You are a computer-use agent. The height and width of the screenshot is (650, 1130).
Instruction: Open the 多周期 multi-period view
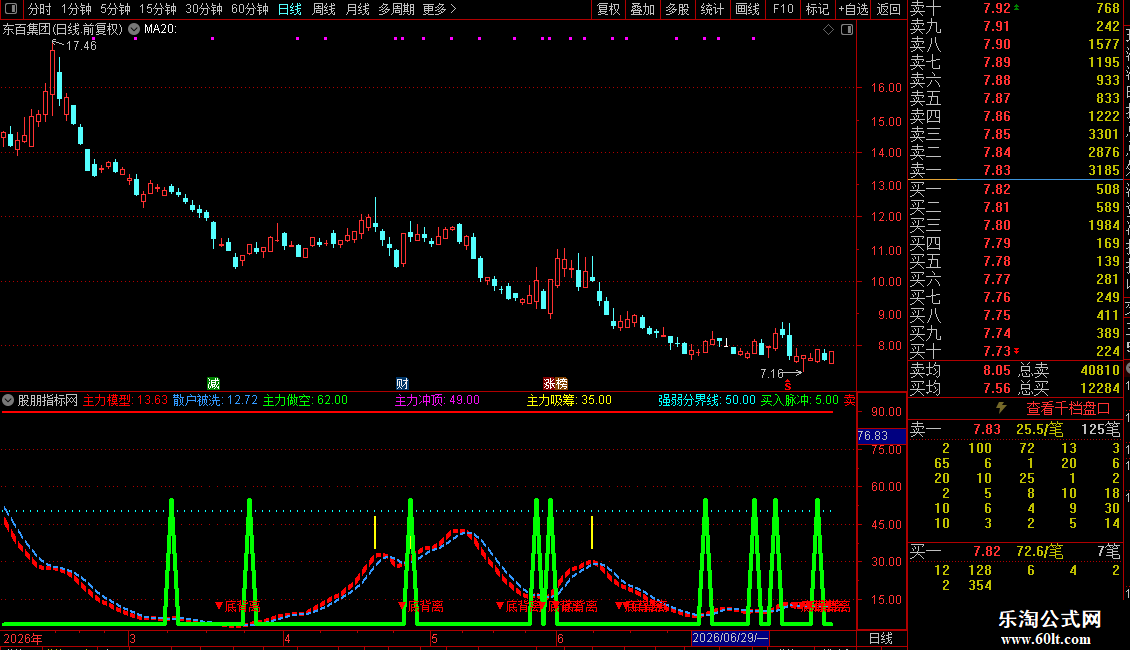(x=396, y=9)
